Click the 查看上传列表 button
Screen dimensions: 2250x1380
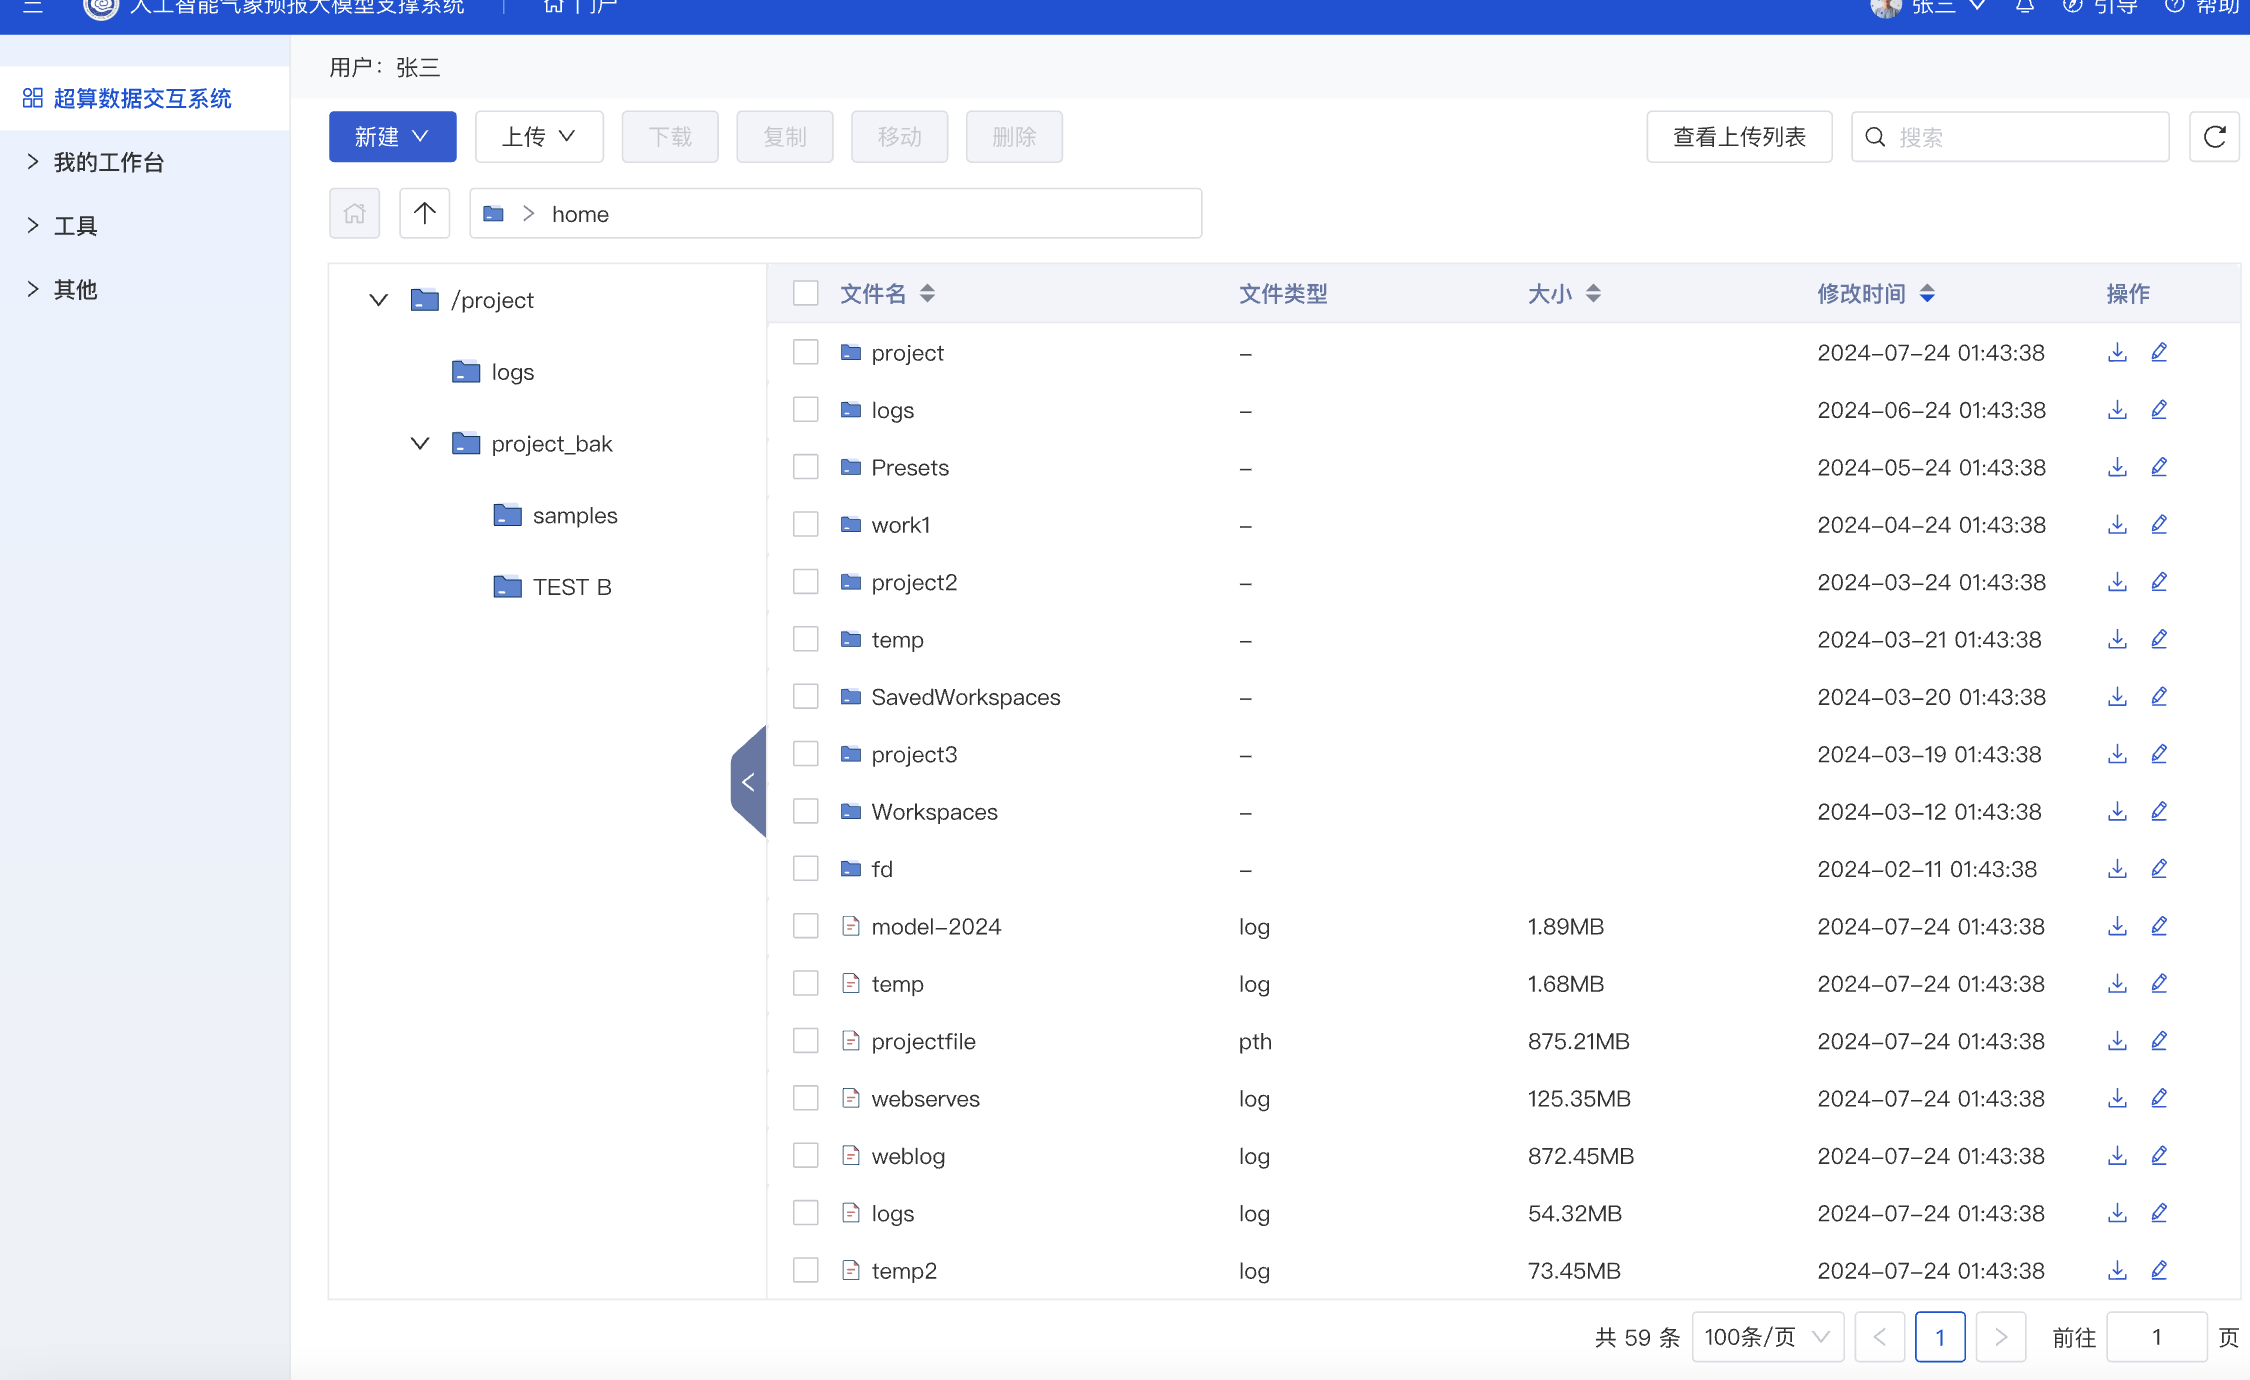[x=1738, y=137]
